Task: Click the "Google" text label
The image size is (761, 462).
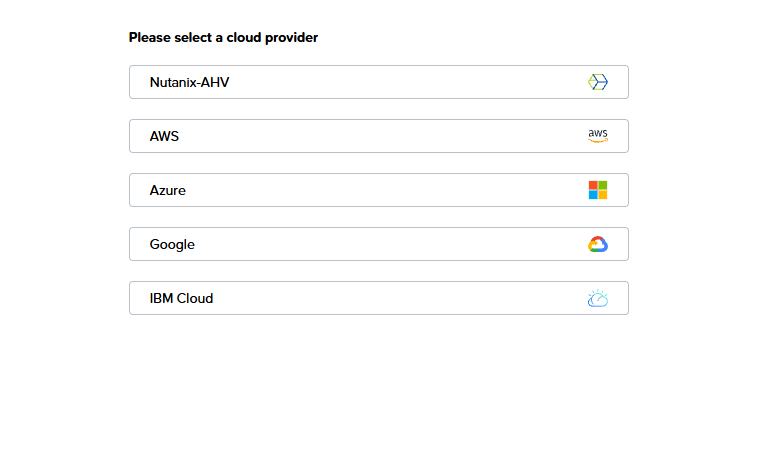Action: pos(172,244)
